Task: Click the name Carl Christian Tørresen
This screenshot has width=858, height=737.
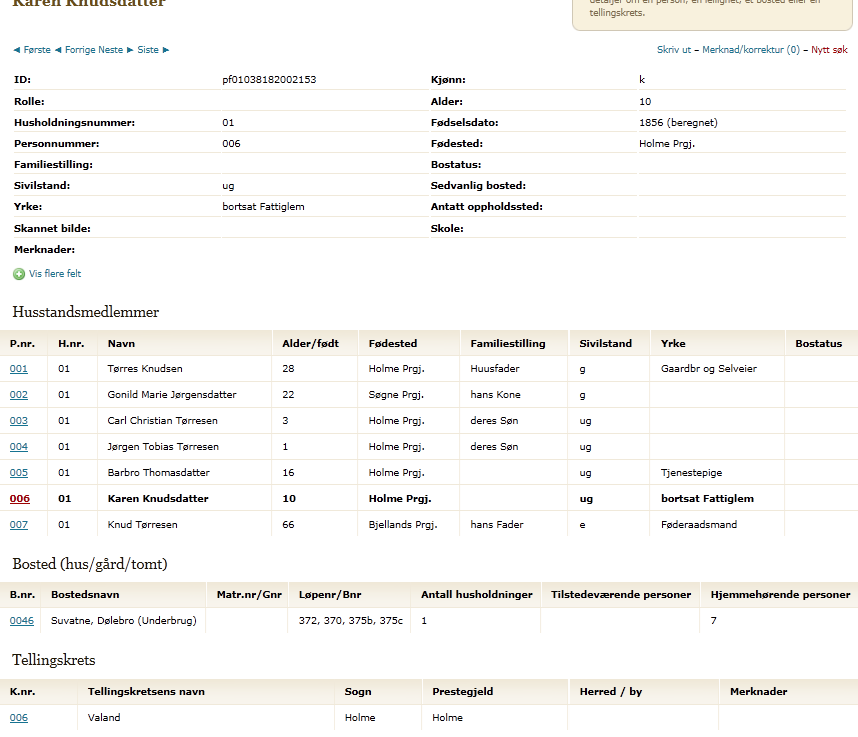Action: pyautogui.click(x=163, y=421)
